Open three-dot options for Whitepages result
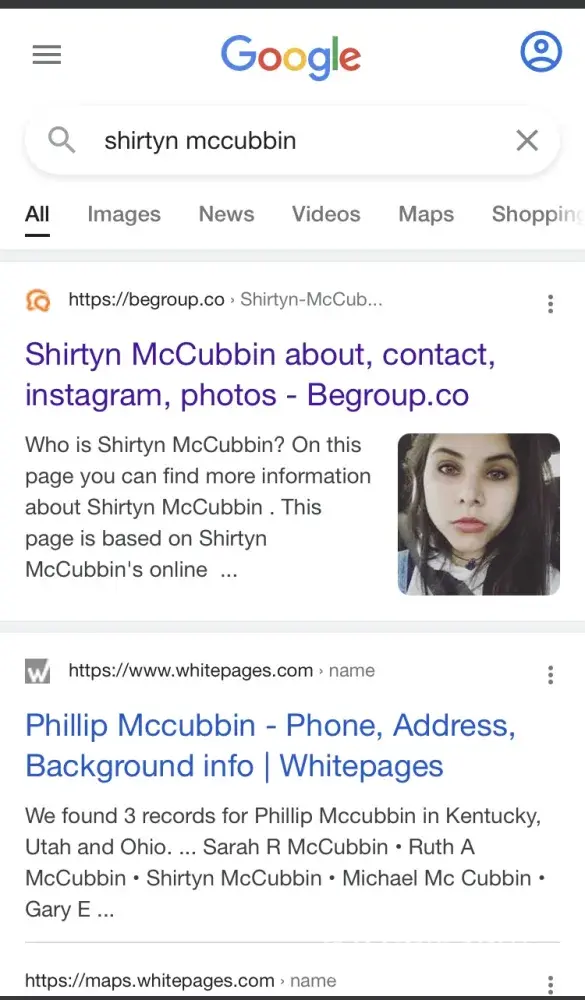Viewport: 585px width, 1000px height. tap(550, 675)
